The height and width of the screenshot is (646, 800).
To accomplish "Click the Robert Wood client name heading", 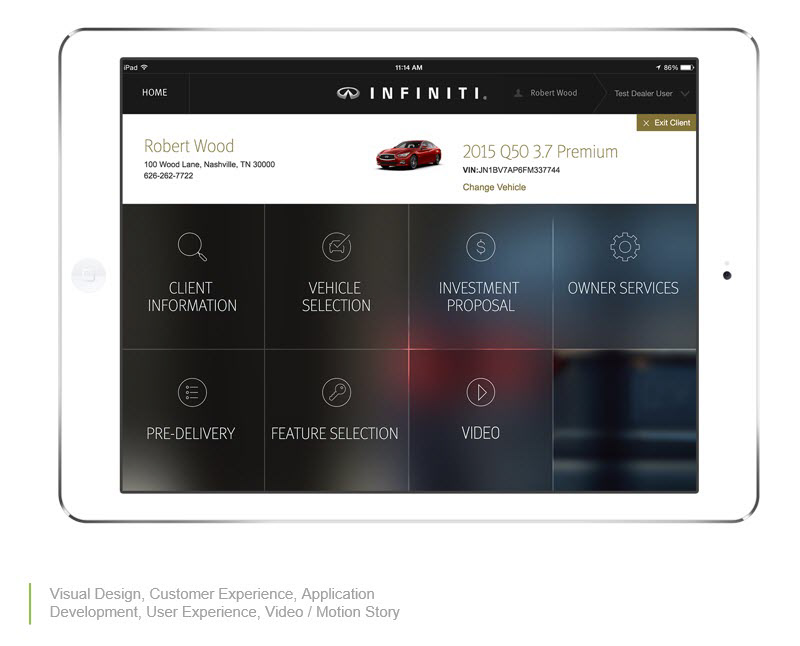I will (x=189, y=146).
